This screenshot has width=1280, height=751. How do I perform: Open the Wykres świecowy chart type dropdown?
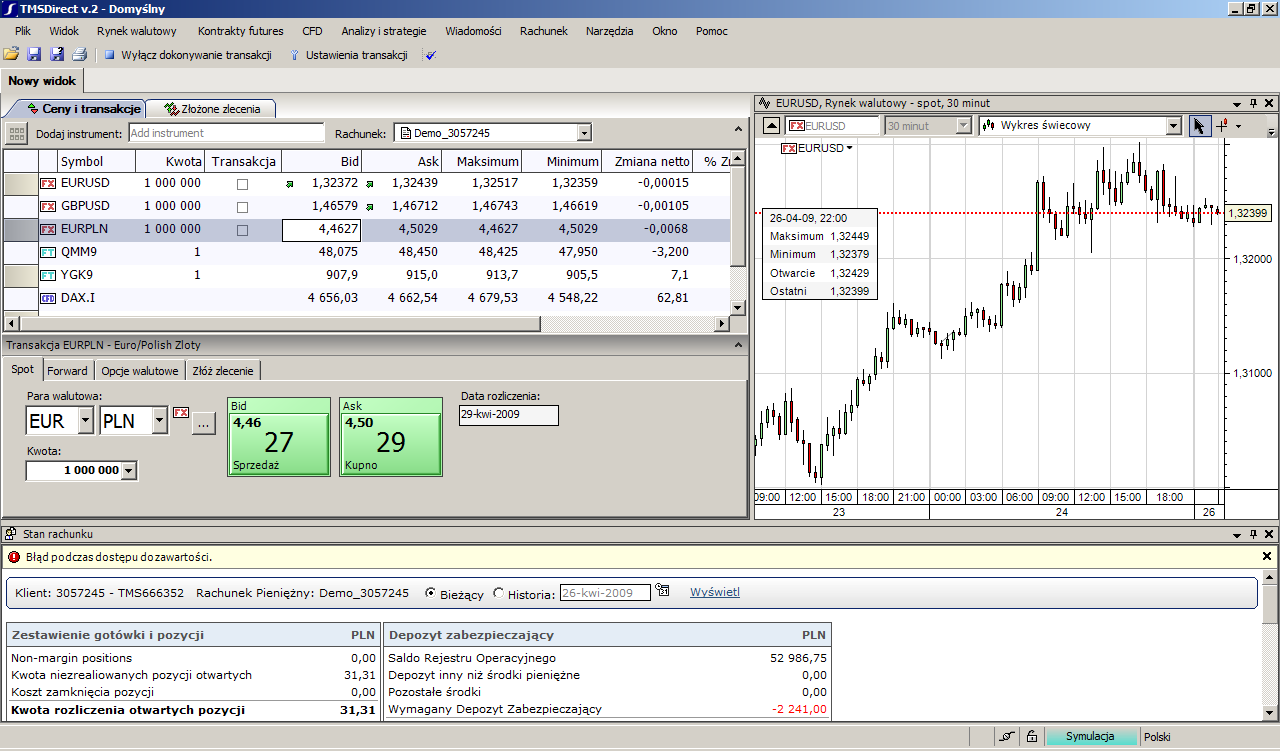point(1174,126)
